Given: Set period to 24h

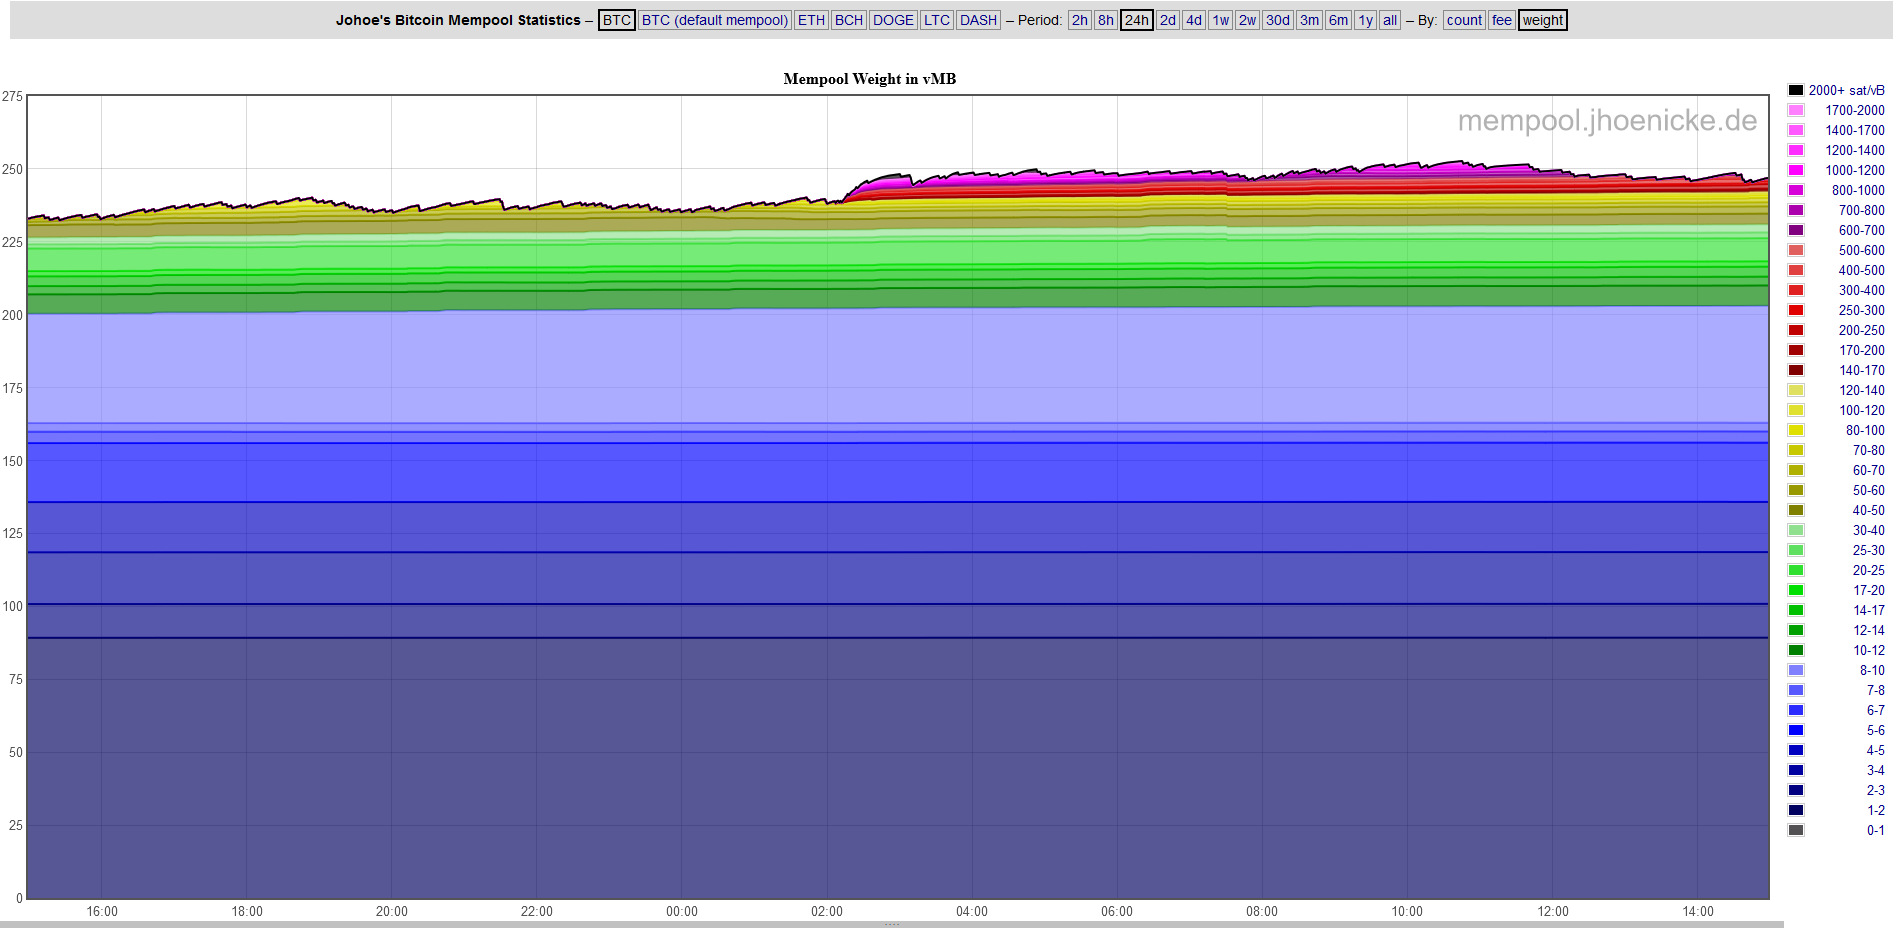Looking at the screenshot, I should click(1137, 20).
